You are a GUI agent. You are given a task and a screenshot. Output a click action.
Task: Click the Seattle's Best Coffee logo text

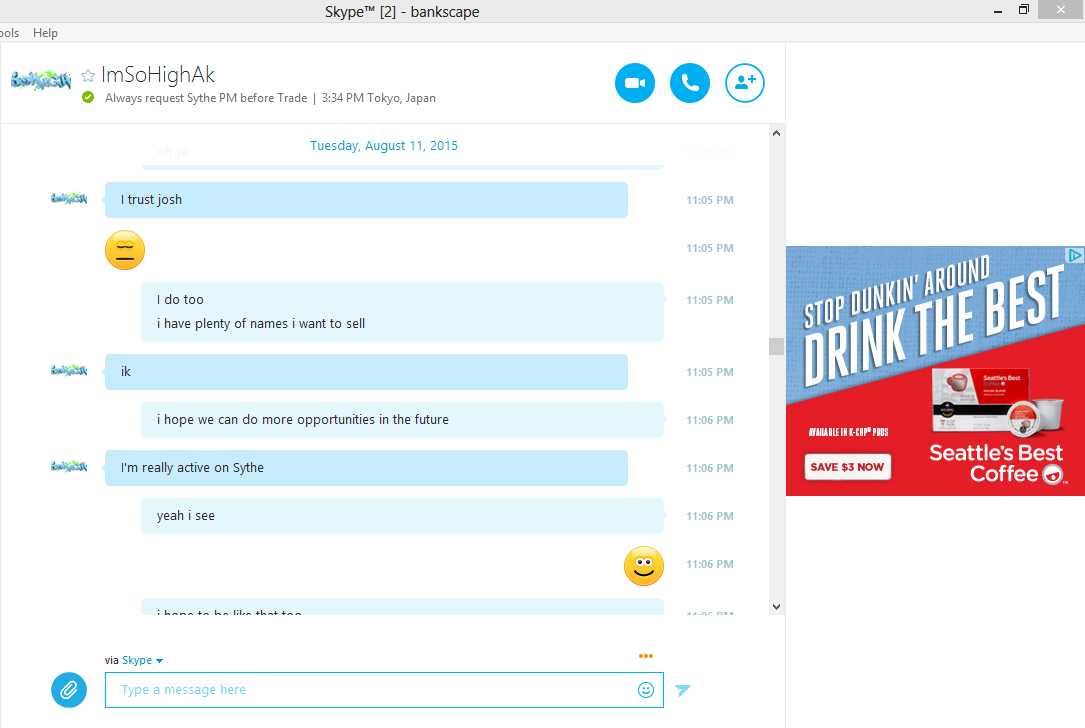tap(996, 463)
